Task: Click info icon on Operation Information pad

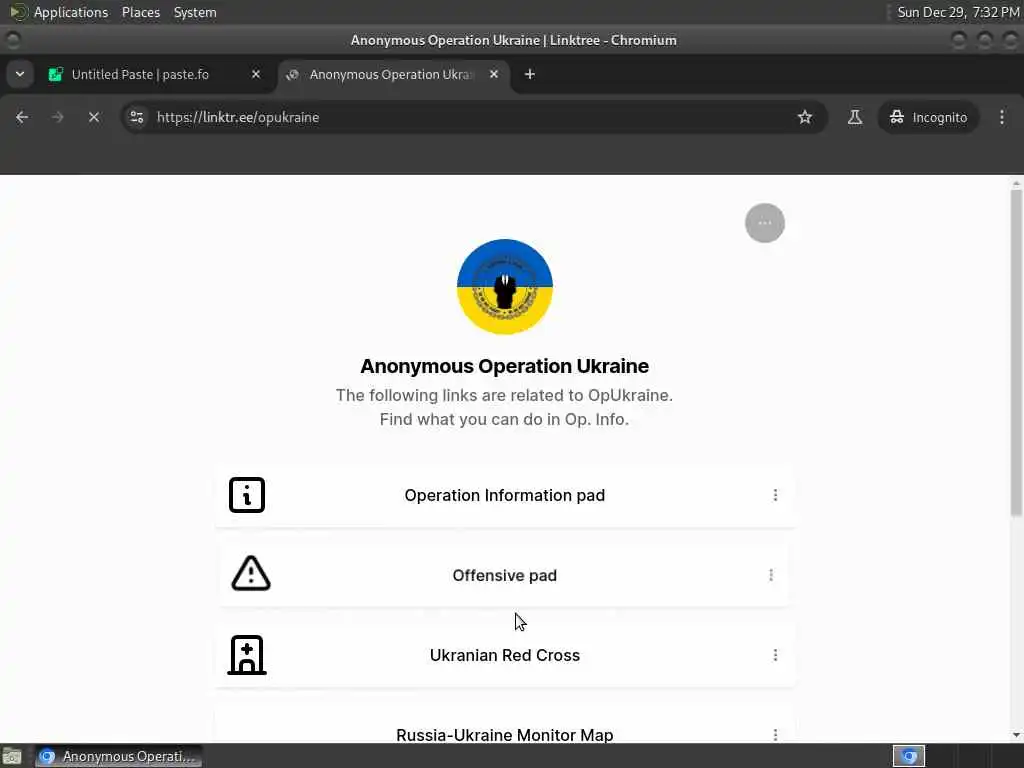Action: coord(247,495)
